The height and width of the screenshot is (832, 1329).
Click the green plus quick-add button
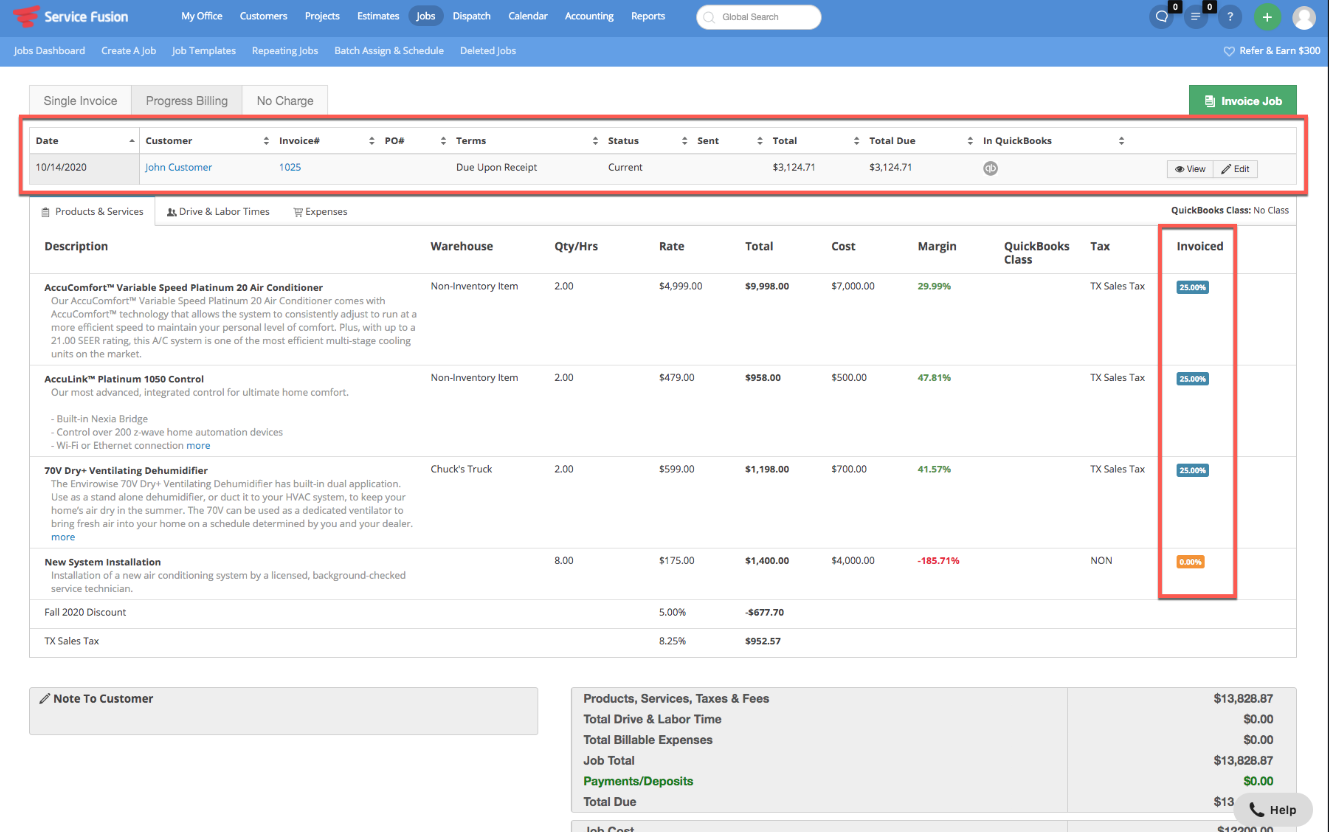point(1267,17)
